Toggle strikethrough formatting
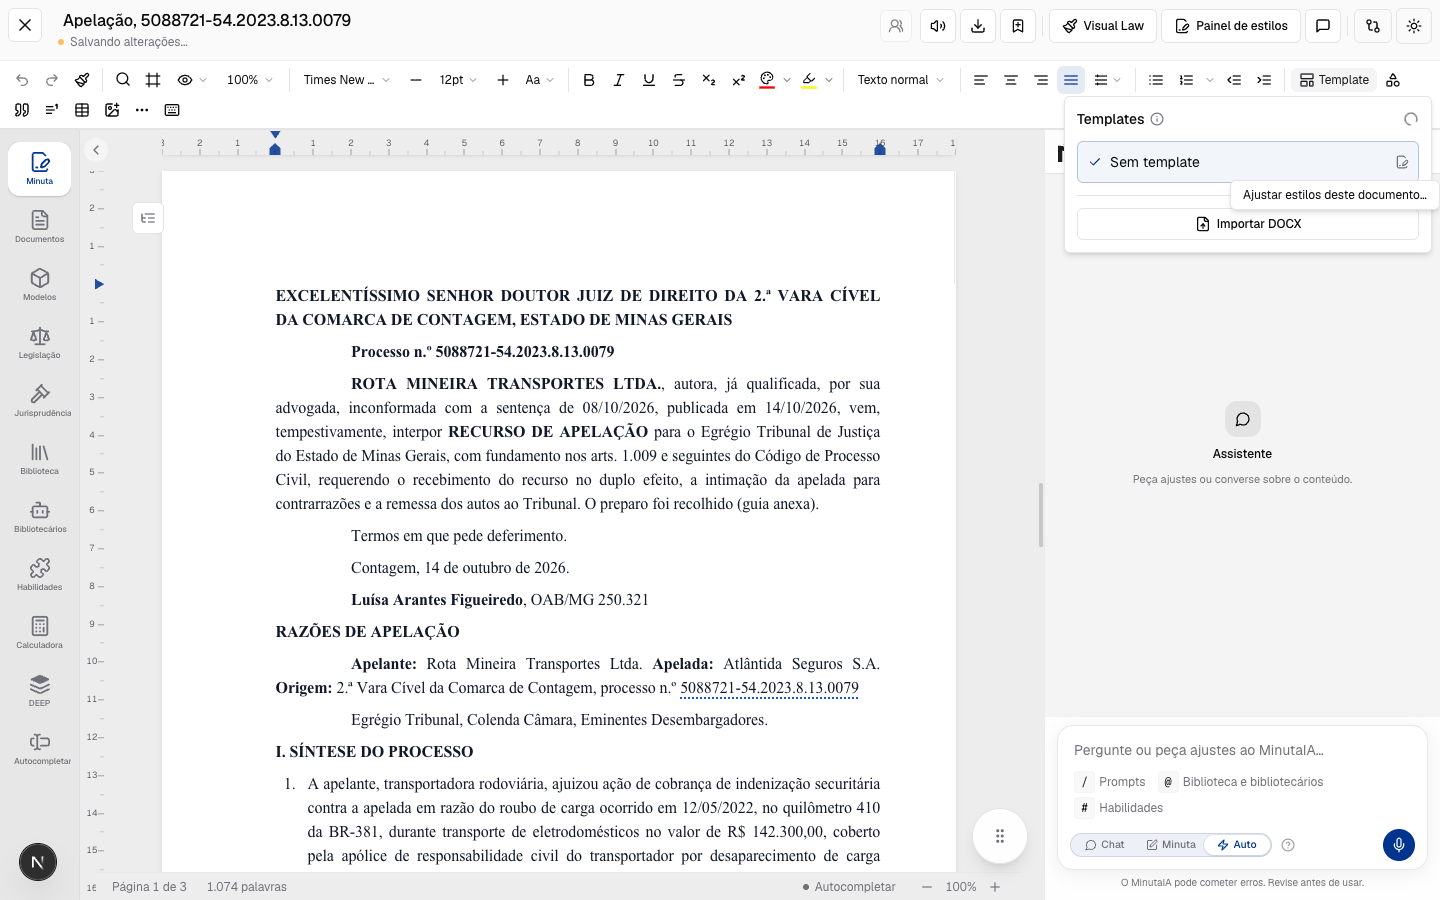Screen dimensions: 1440x900 coord(679,80)
